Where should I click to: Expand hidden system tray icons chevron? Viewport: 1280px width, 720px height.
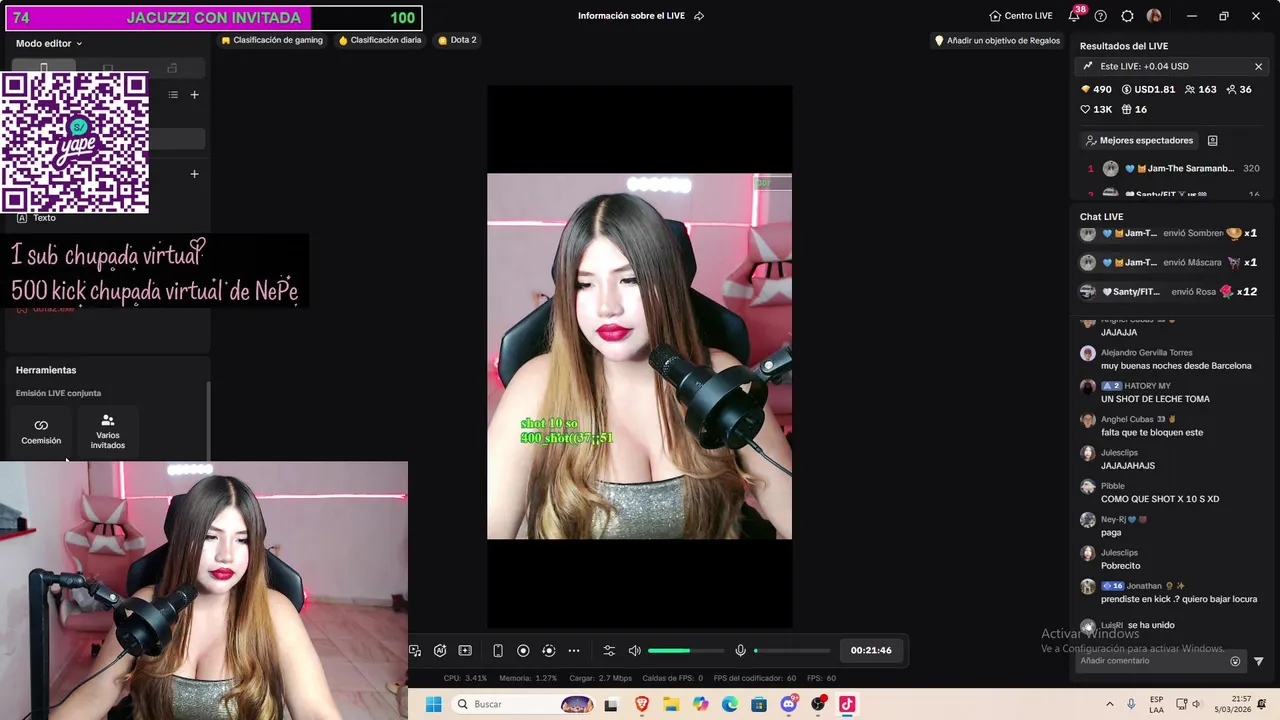[1109, 704]
